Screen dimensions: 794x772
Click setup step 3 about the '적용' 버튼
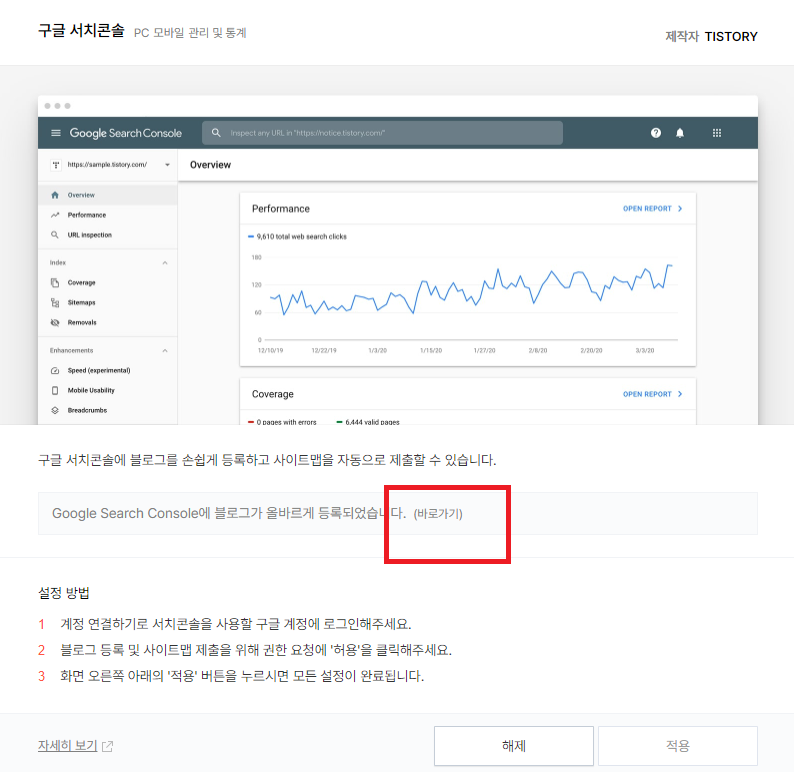[242, 676]
